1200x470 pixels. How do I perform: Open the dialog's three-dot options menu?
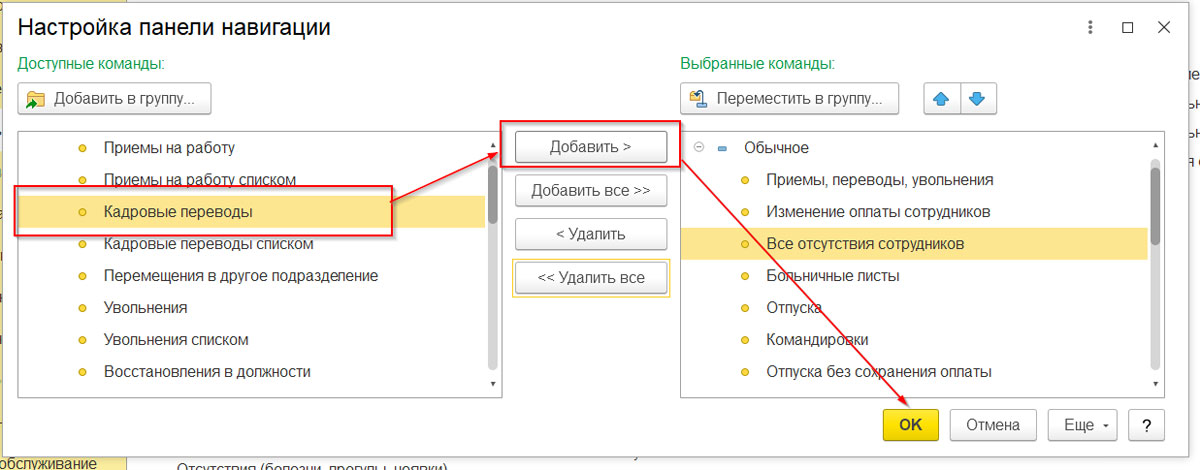pyautogui.click(x=1091, y=28)
